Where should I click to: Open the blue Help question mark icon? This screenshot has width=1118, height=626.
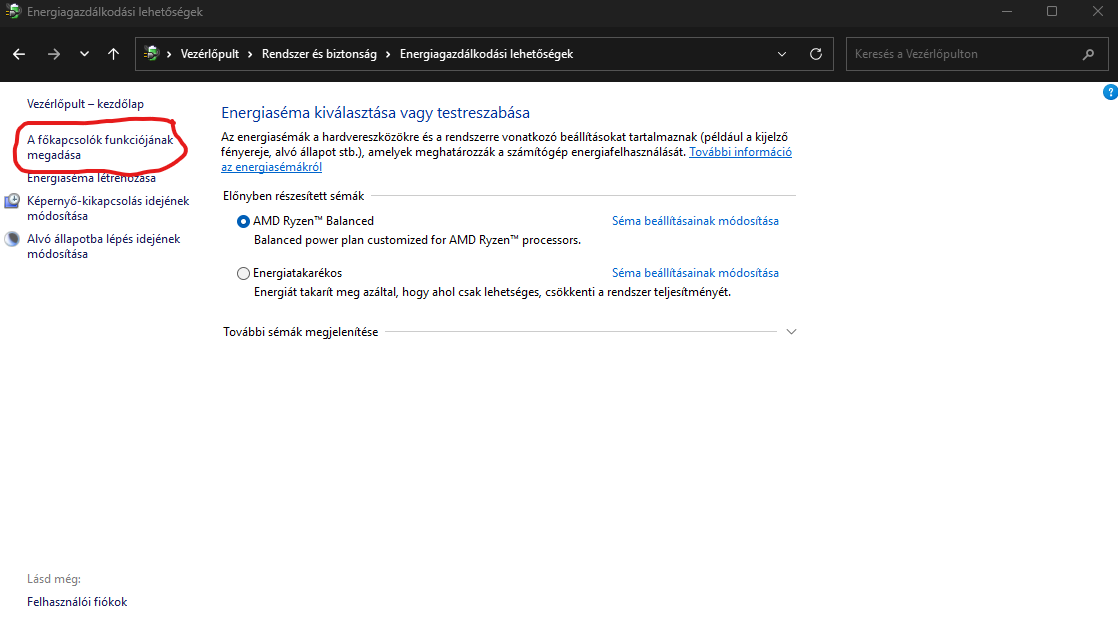point(1109,92)
